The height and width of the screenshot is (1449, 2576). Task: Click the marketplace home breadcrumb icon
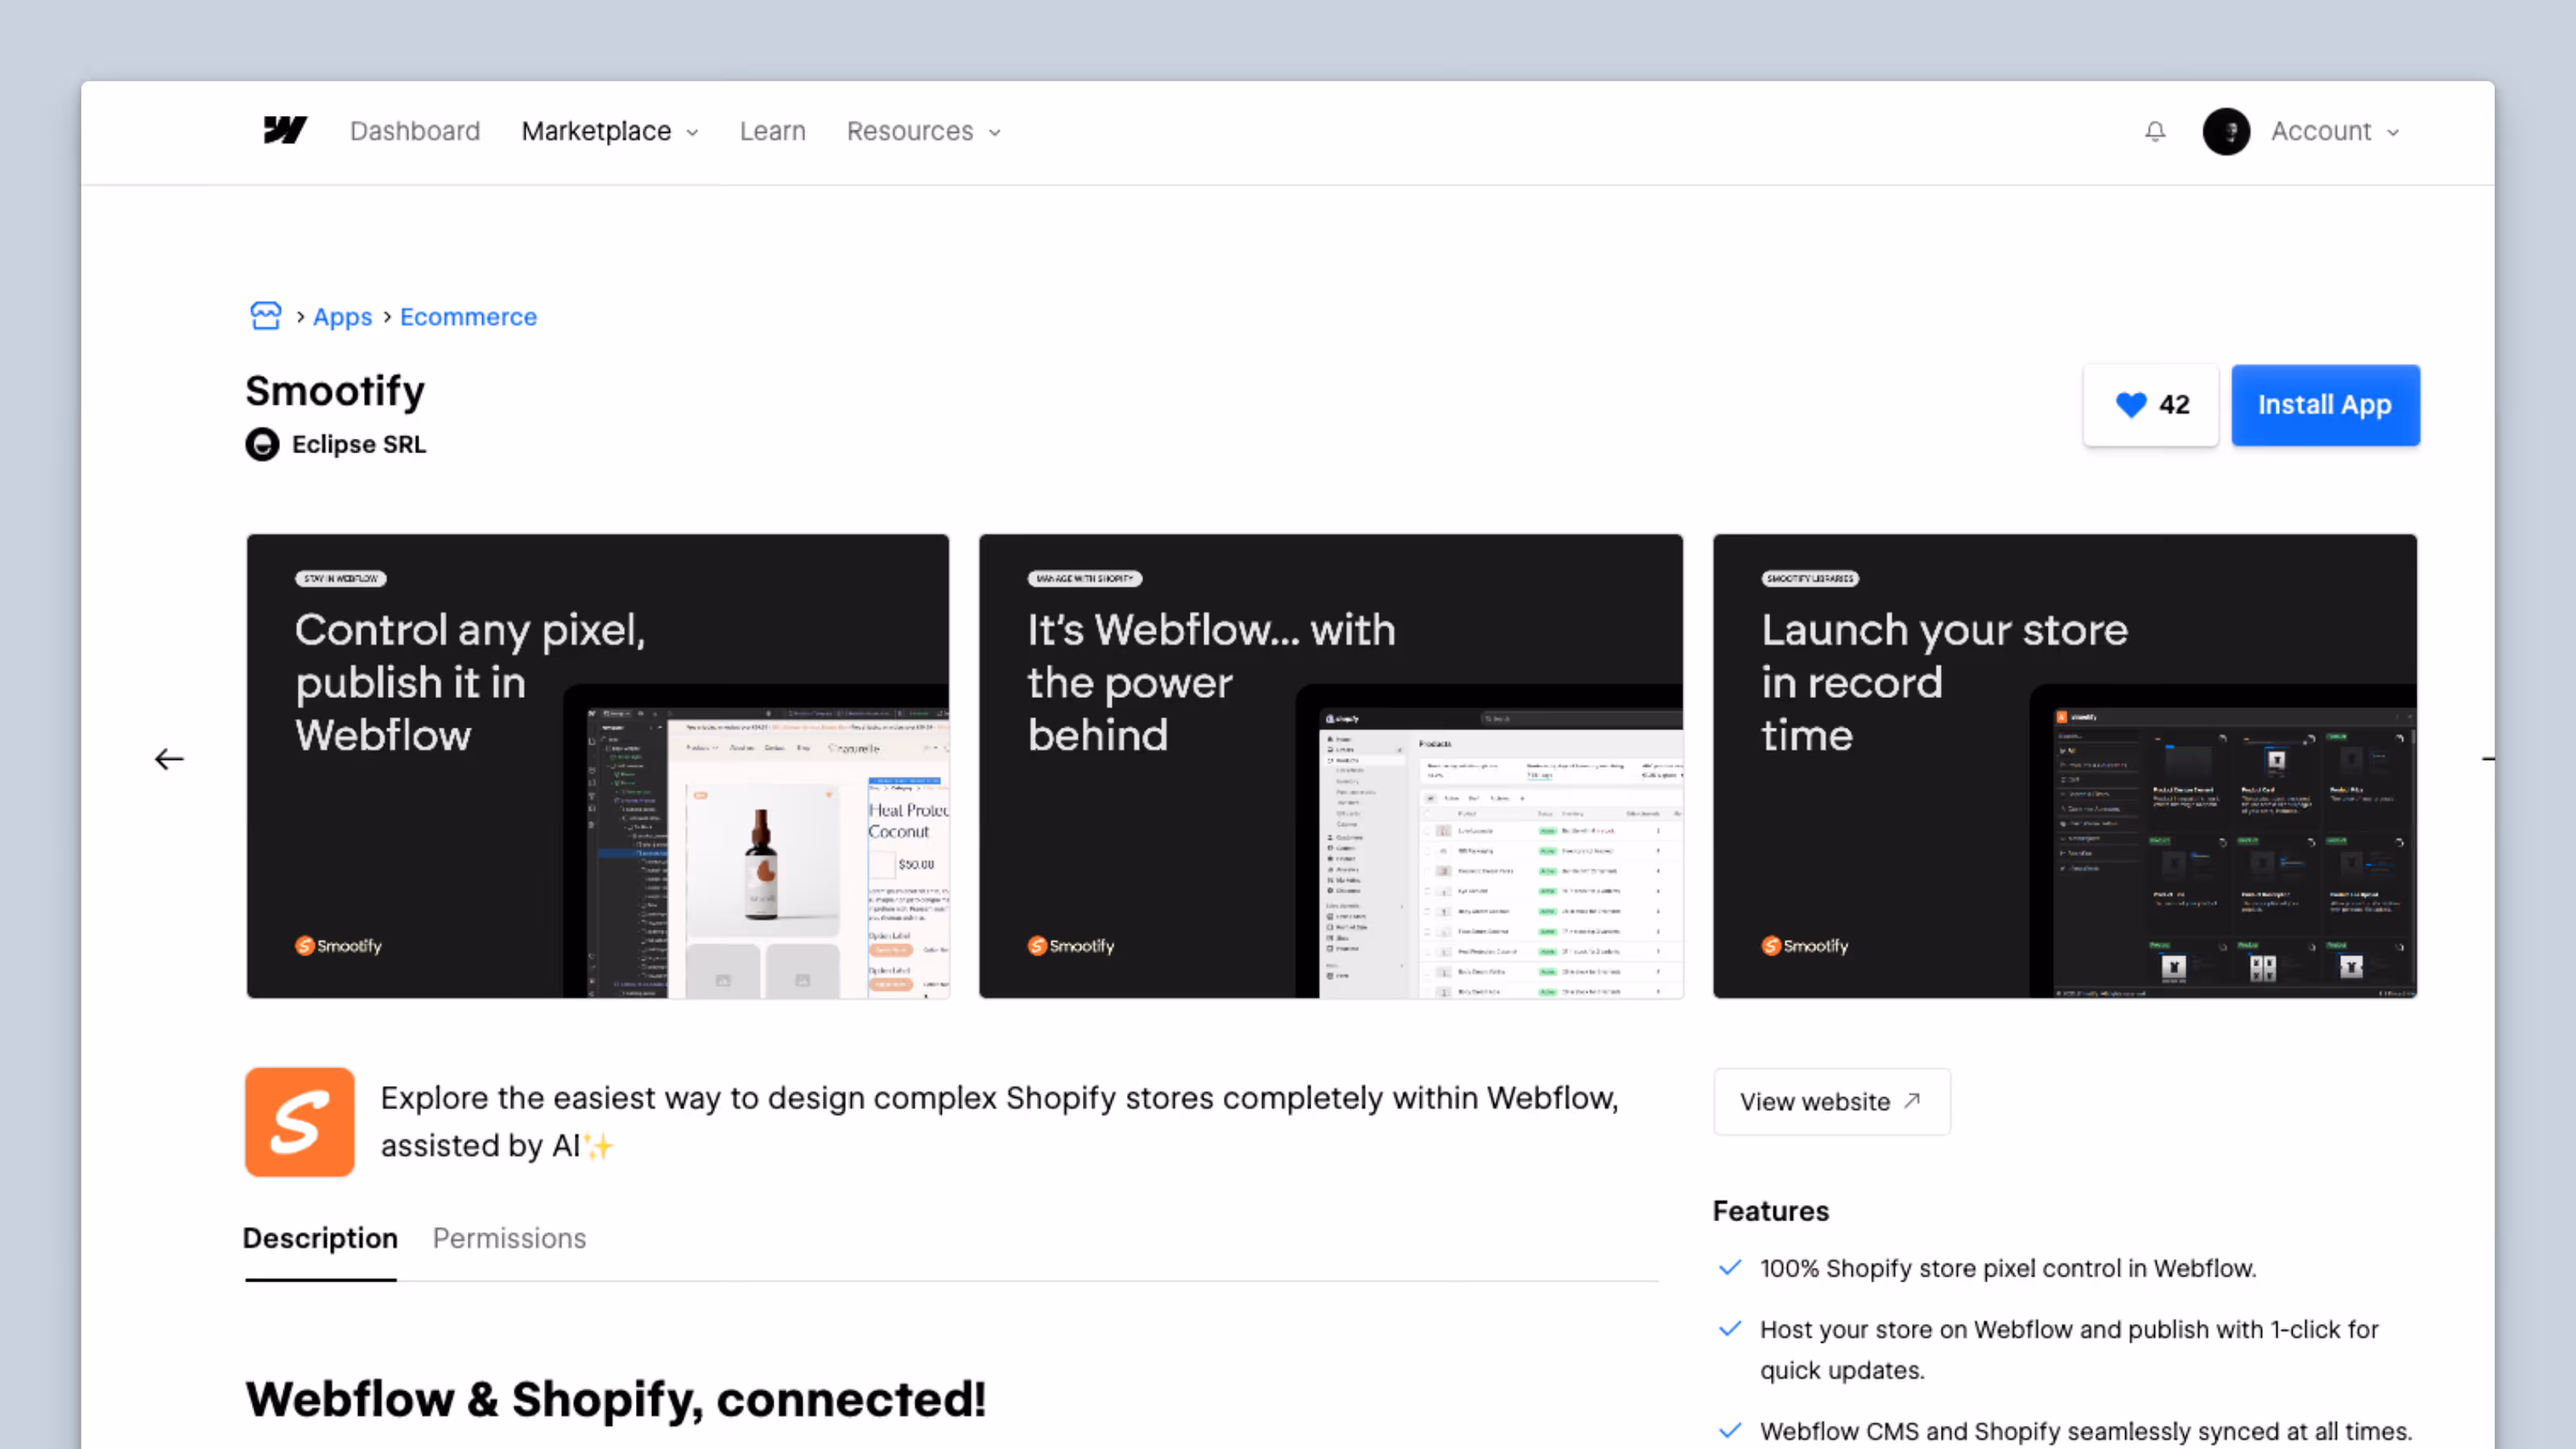coord(266,316)
